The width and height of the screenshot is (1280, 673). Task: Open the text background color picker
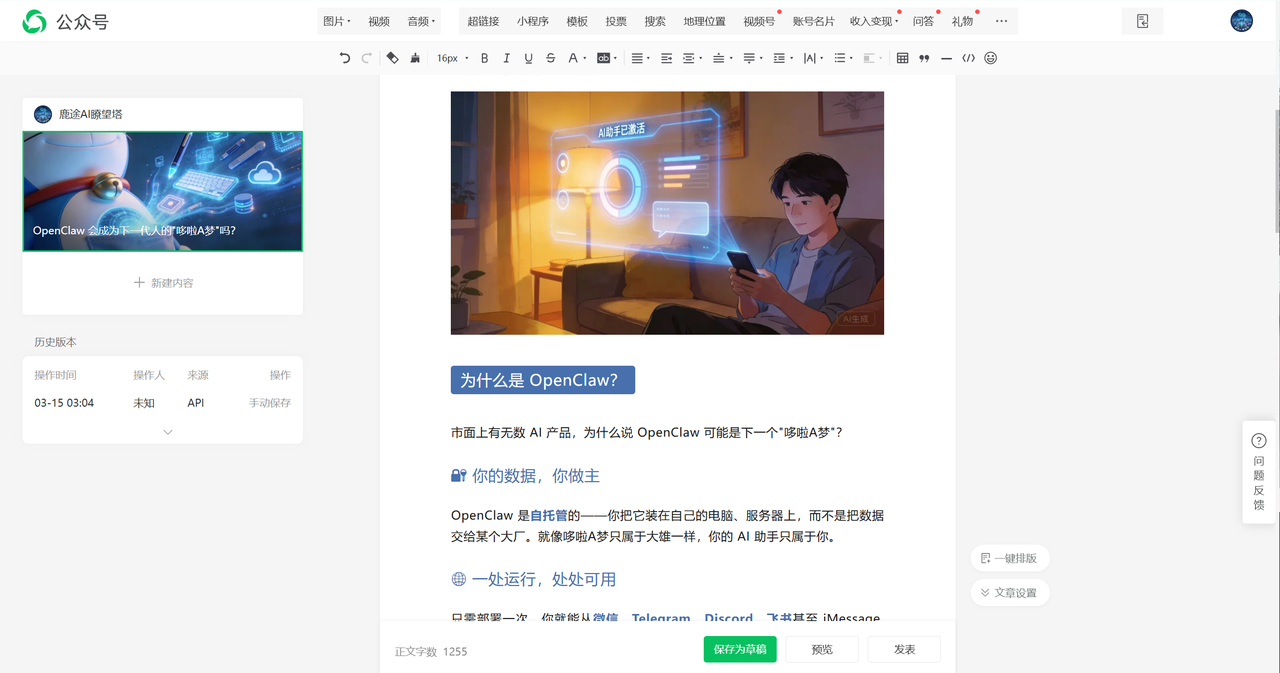point(606,58)
